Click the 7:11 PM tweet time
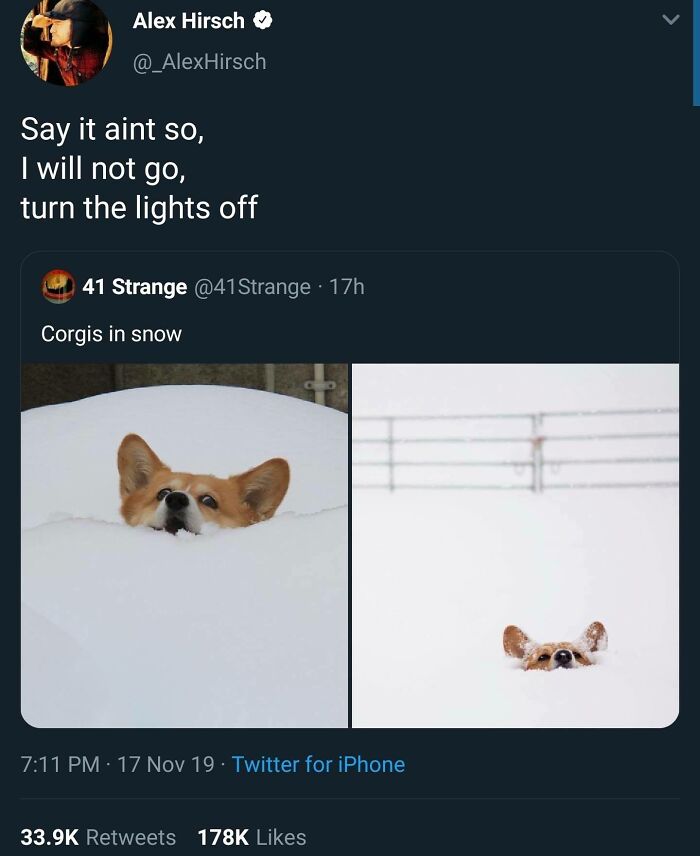 (x=59, y=764)
